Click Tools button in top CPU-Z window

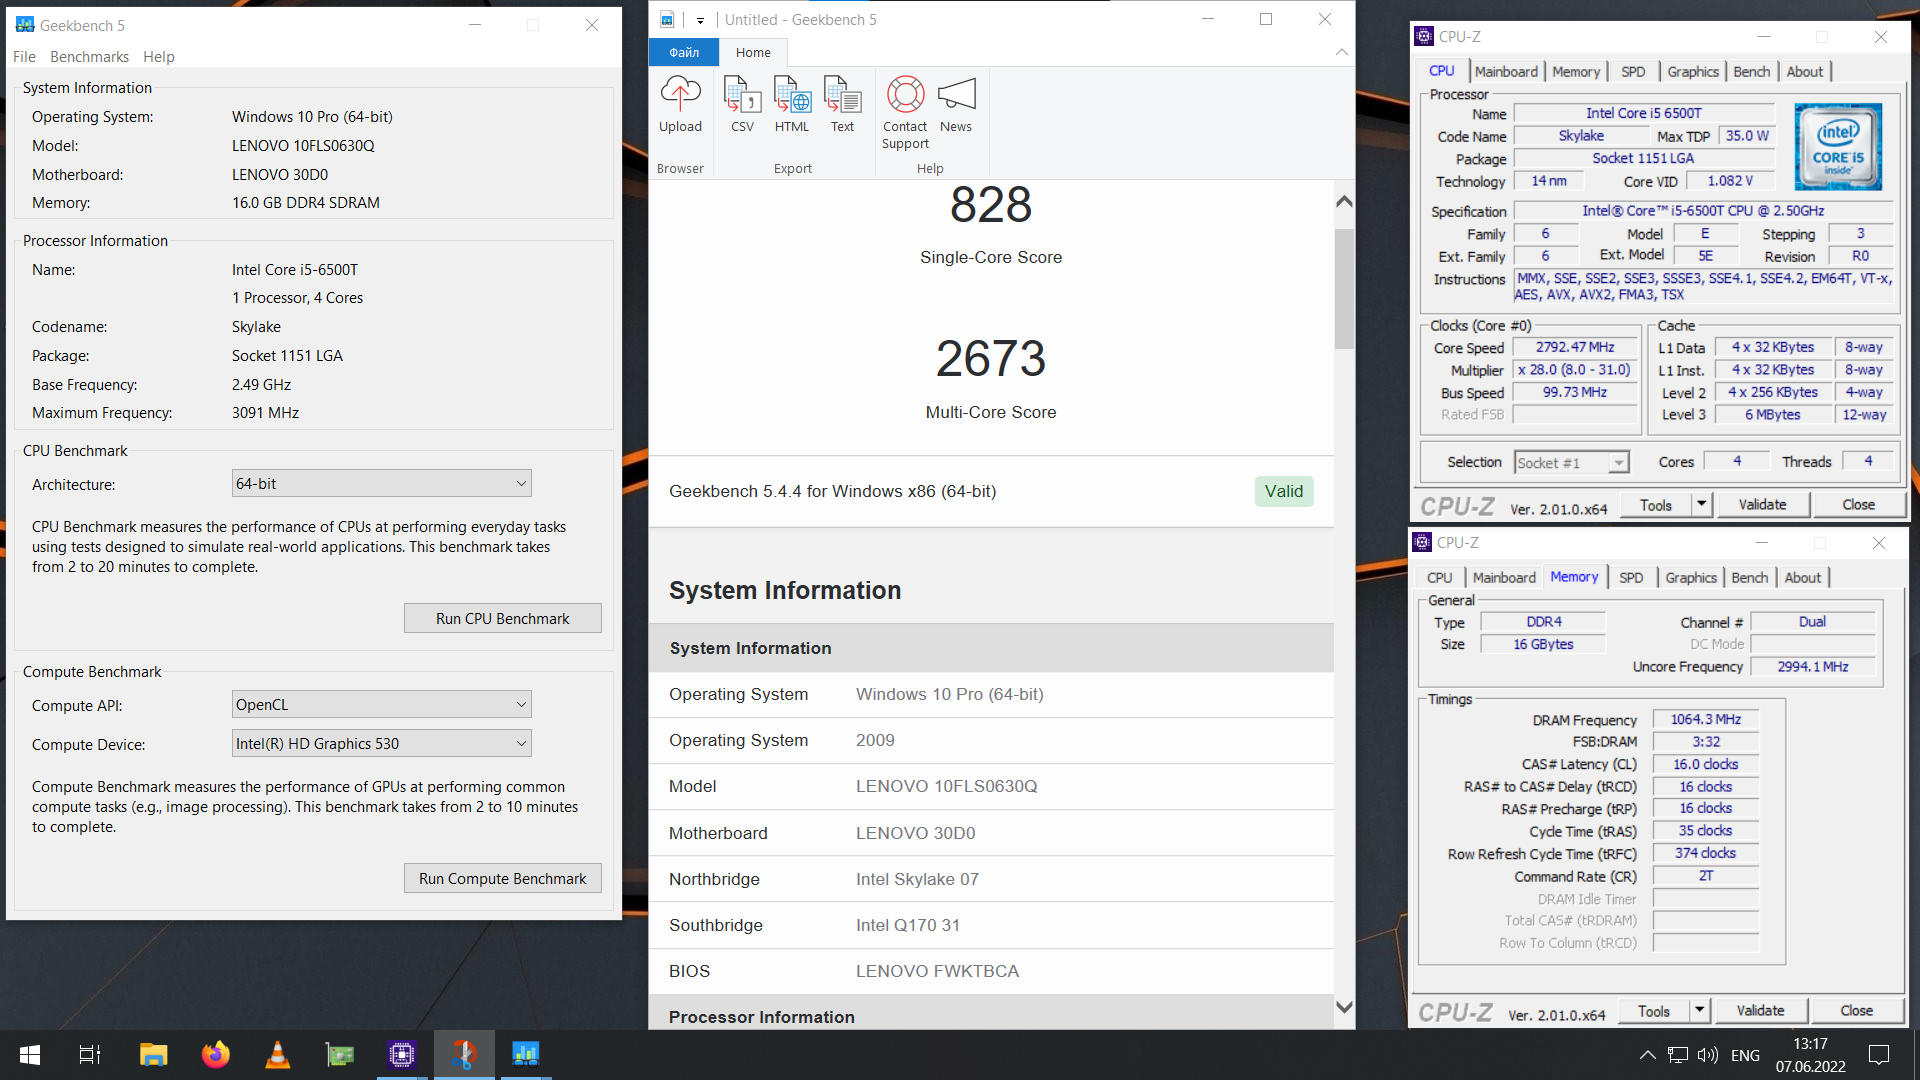[x=1655, y=505]
